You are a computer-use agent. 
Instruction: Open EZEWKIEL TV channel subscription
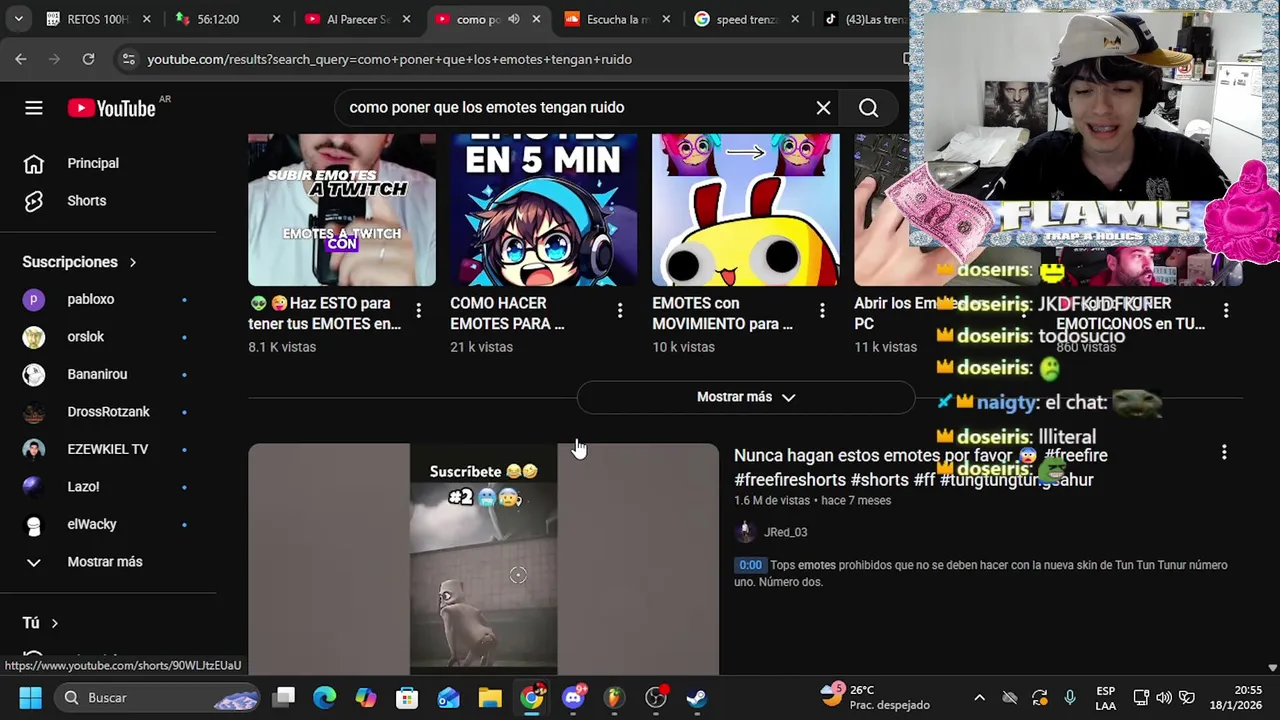(108, 449)
